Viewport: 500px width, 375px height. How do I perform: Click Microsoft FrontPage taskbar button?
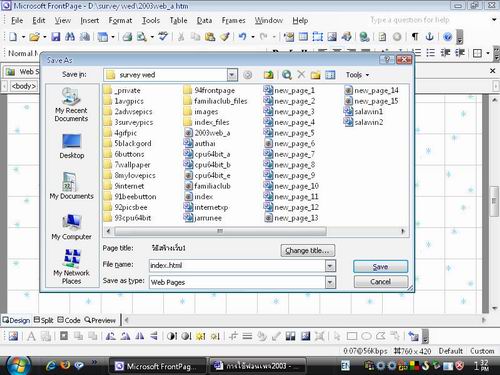point(158,366)
